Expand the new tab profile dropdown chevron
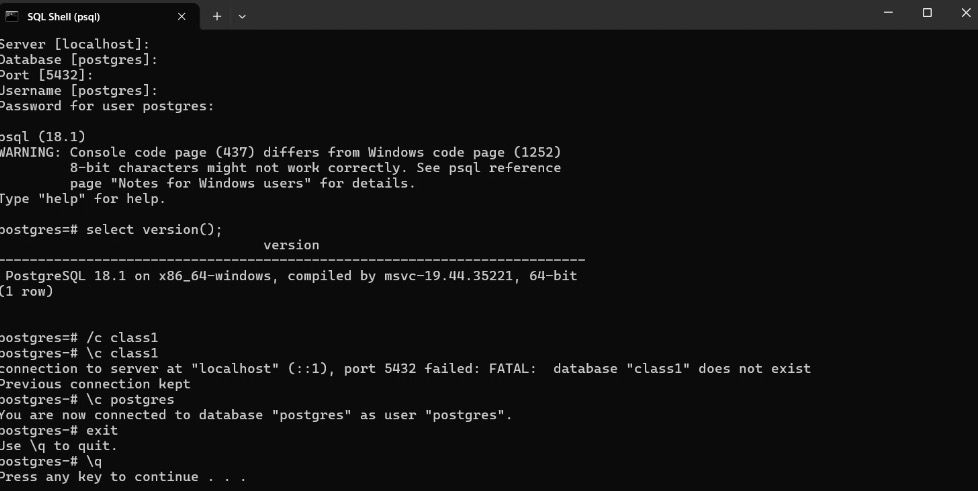Image resolution: width=978 pixels, height=491 pixels. tap(242, 16)
